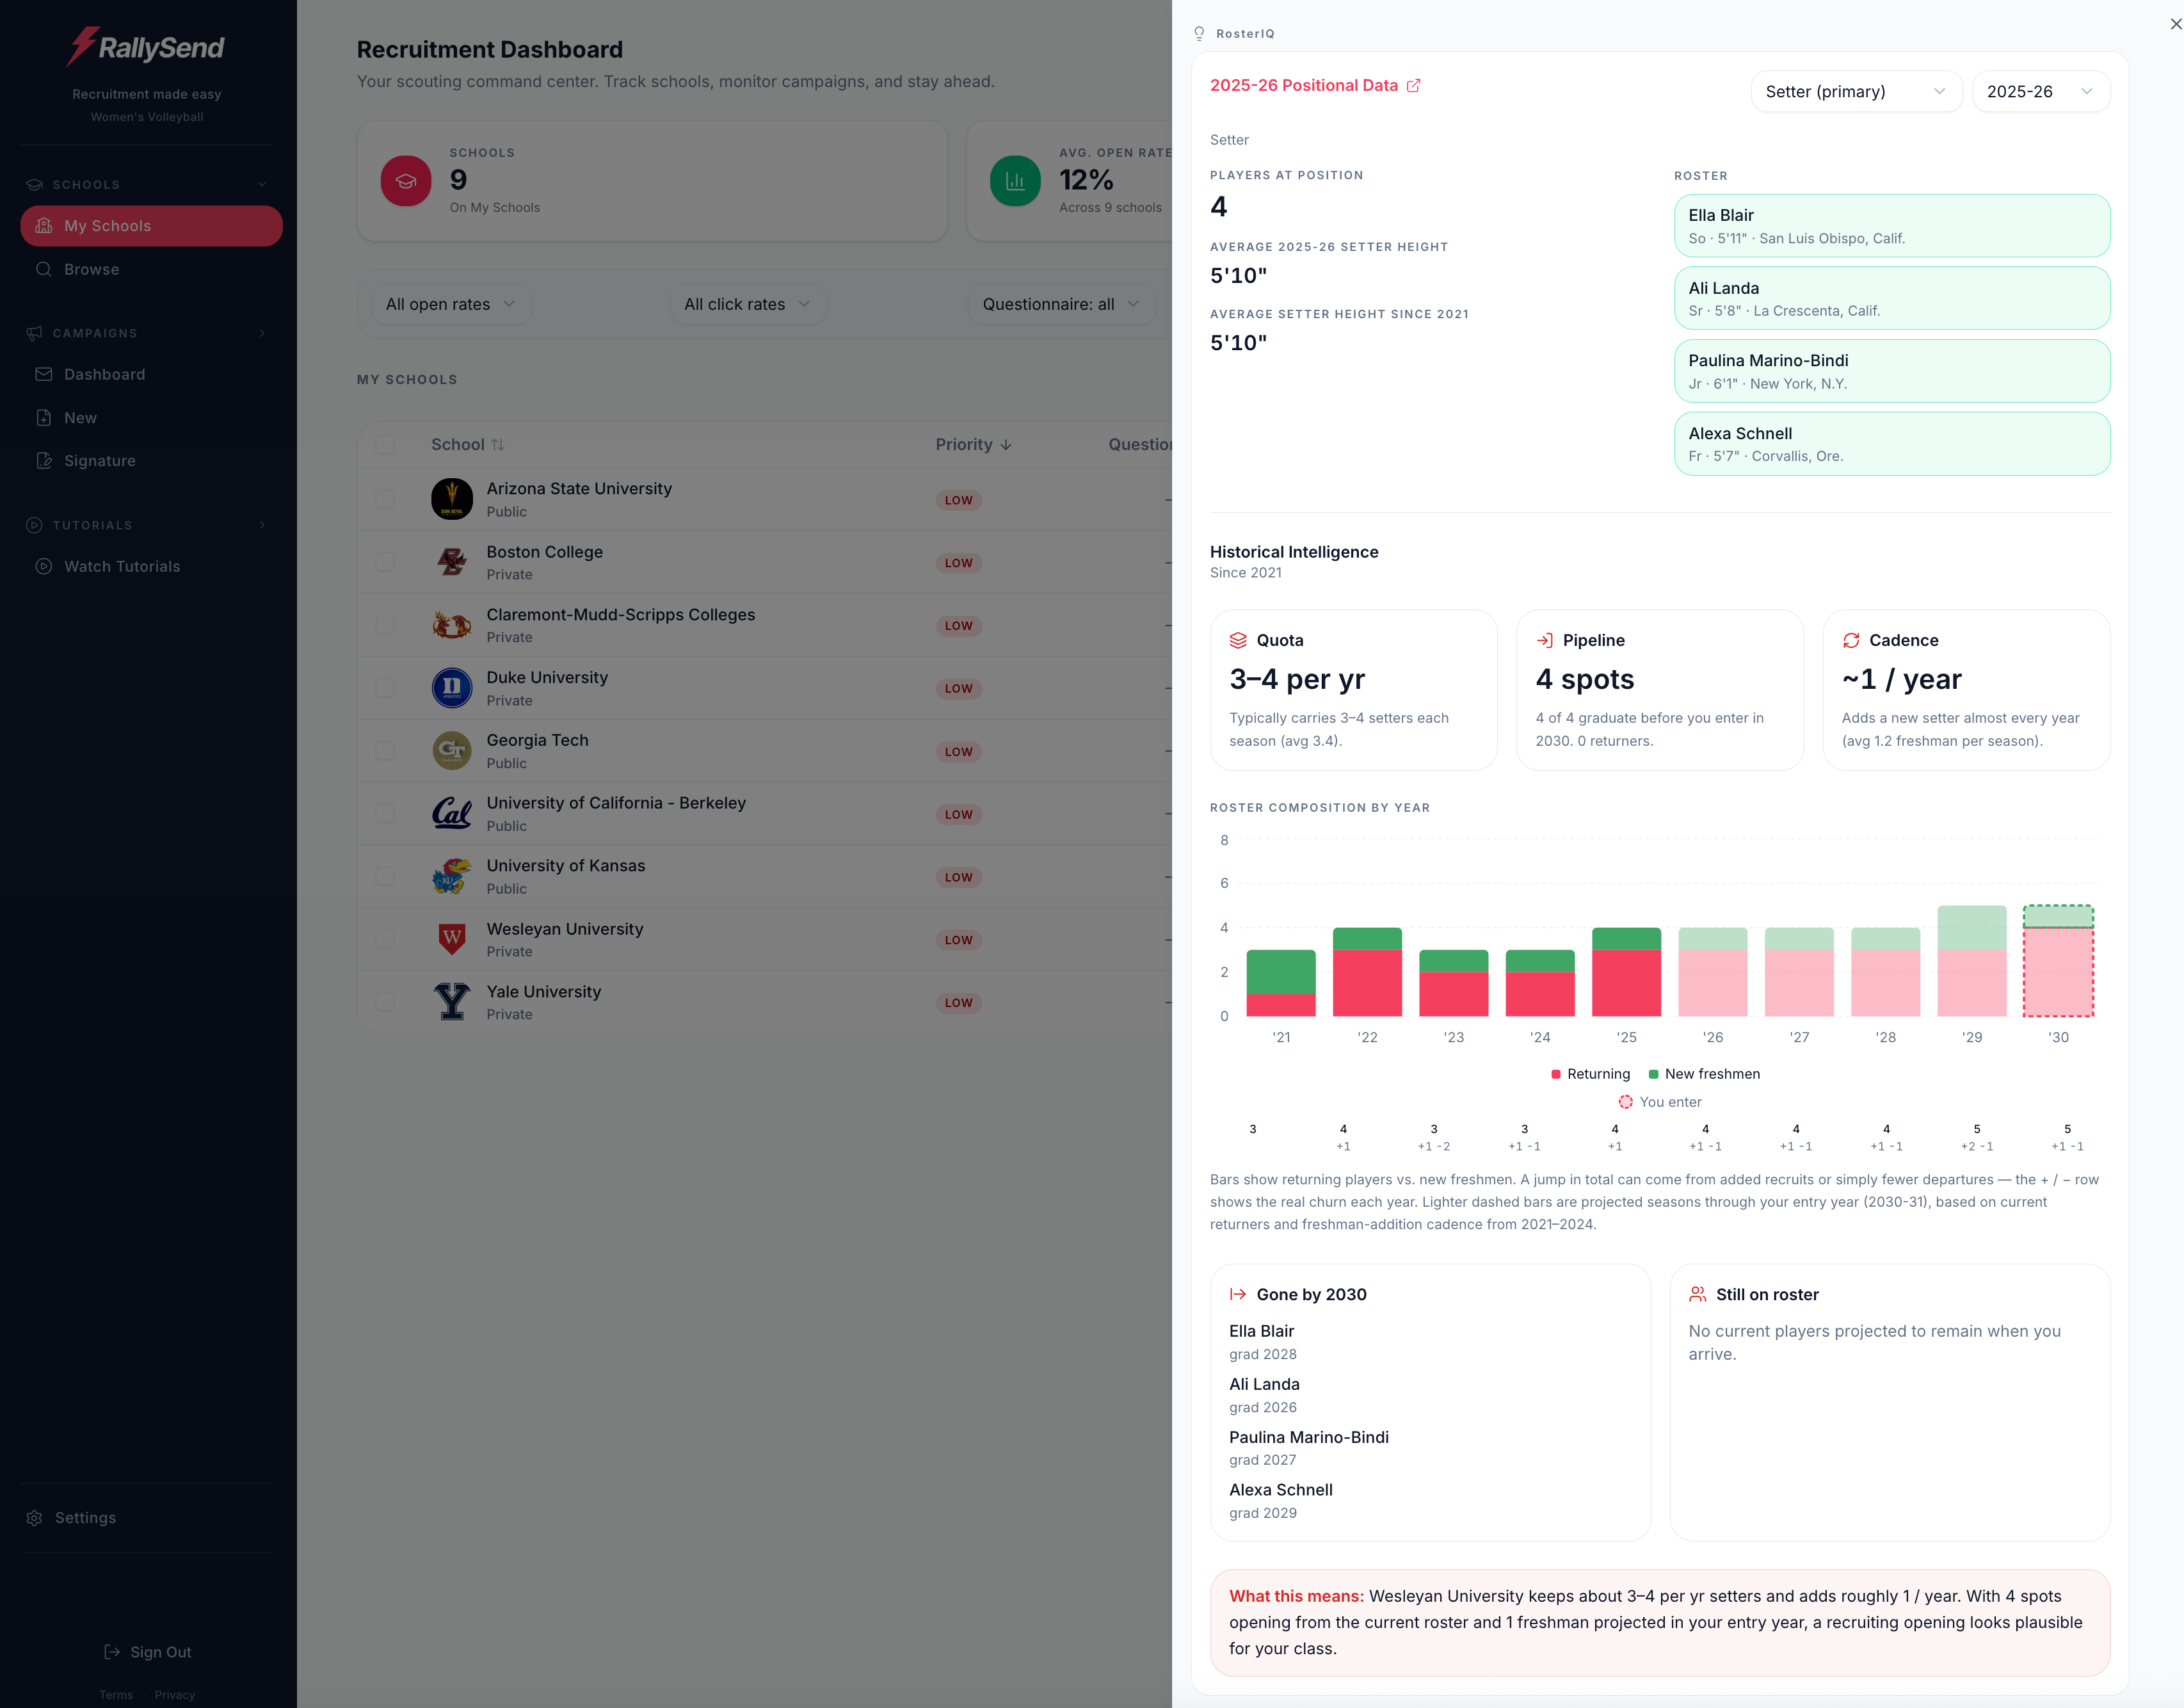Screen dimensions: 2184x1708
Task: Click the Still on roster people icon
Action: (1698, 1294)
